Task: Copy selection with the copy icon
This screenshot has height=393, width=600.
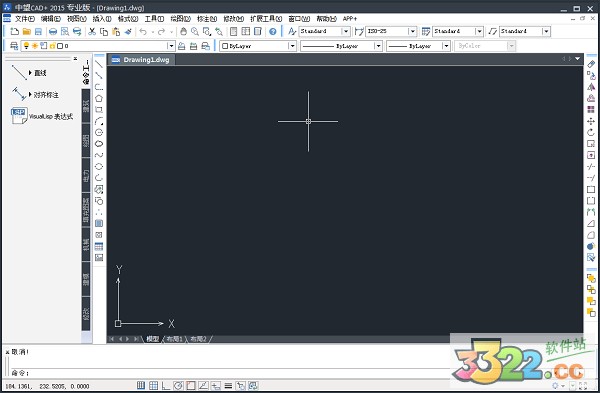Action: 104,31
